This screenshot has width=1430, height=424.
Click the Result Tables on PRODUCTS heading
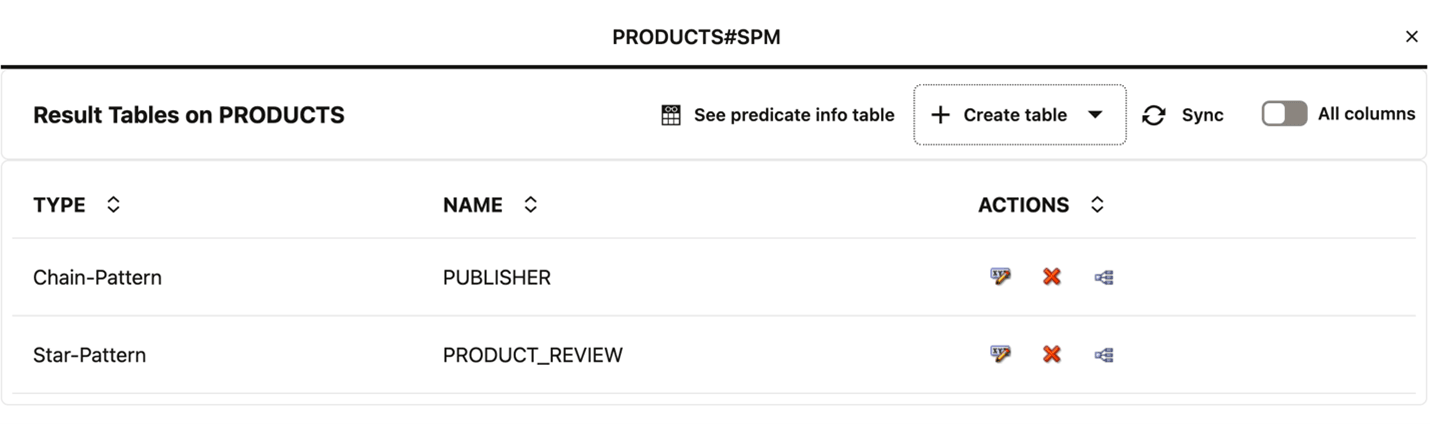189,115
